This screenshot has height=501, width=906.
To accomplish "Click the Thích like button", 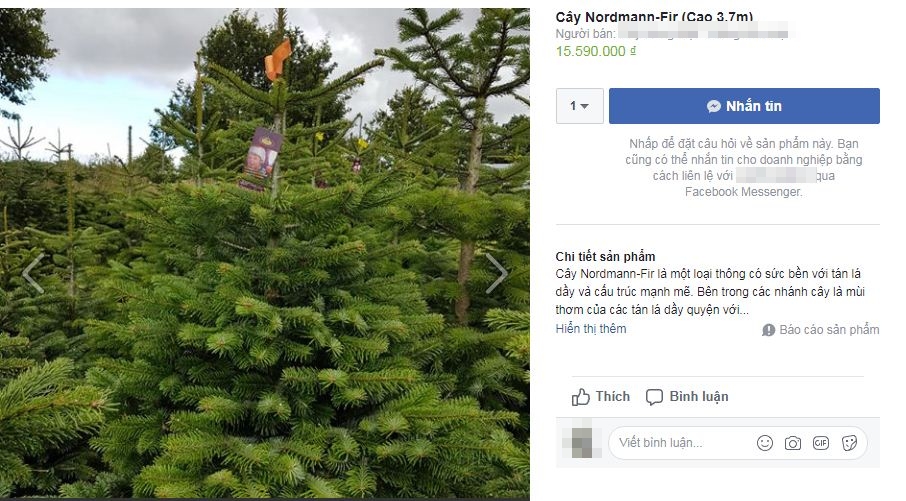I will 601,397.
